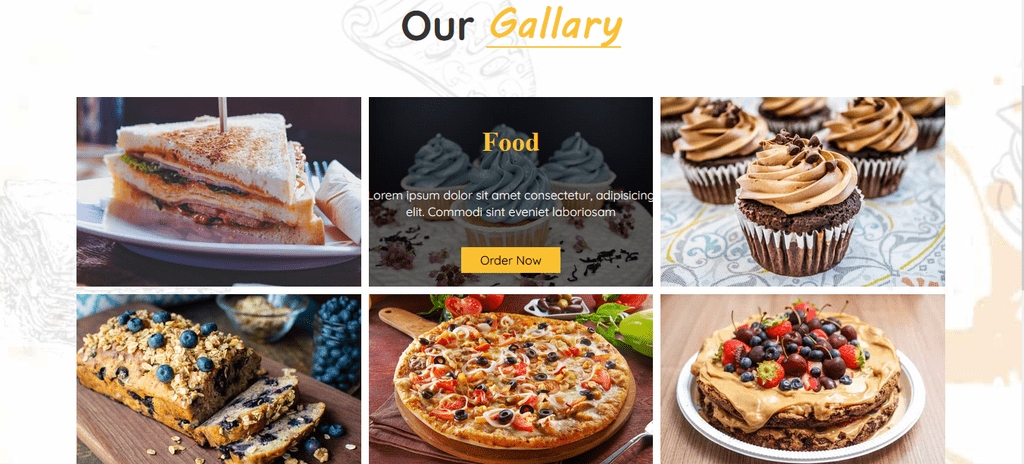1024x464 pixels.
Task: Click the Gallary underlined heading word
Action: [x=554, y=25]
